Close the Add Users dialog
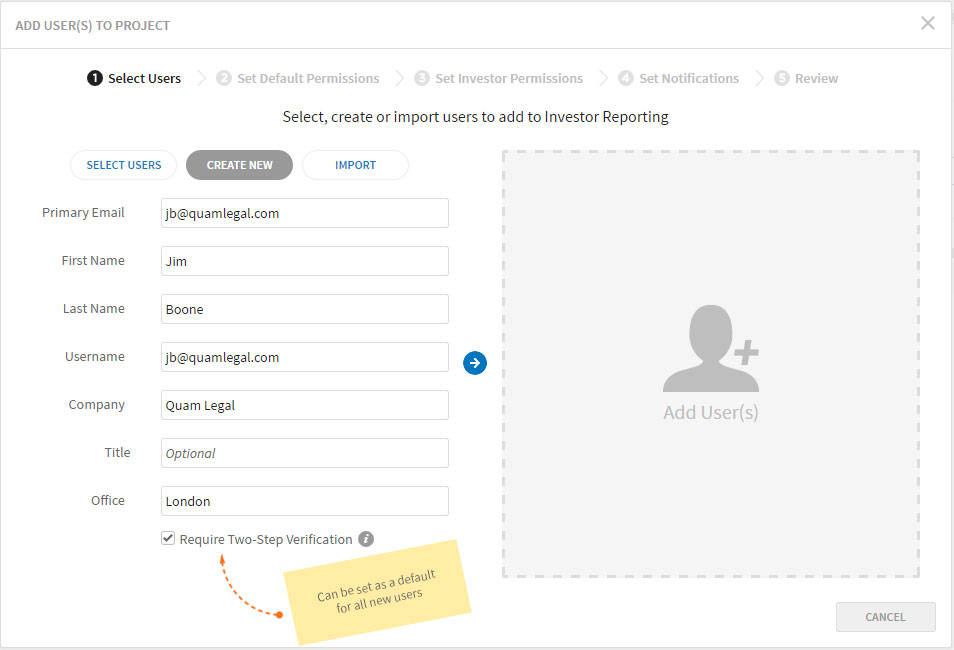This screenshot has height=650, width=954. pyautogui.click(x=927, y=23)
